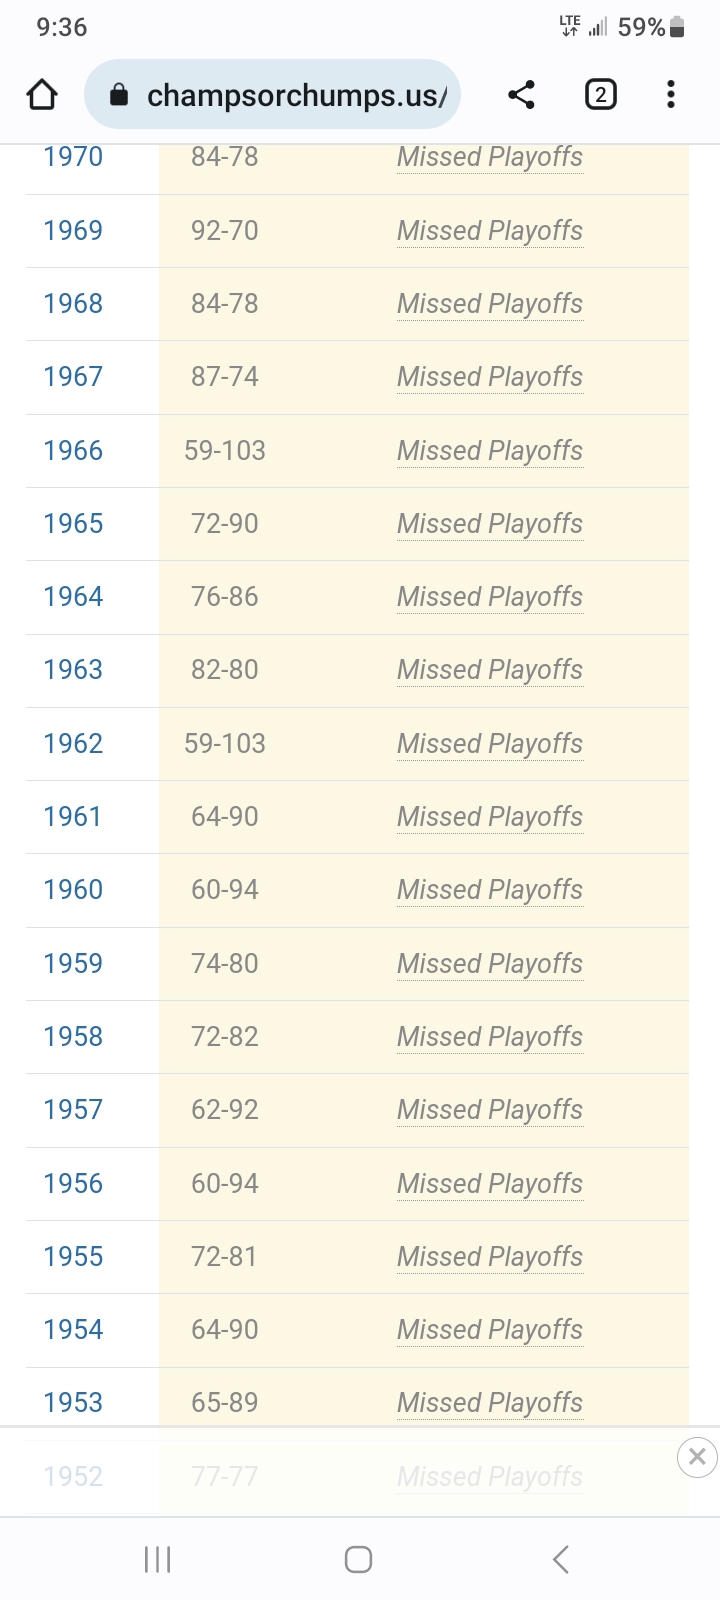The height and width of the screenshot is (1600, 720).
Task: Tap the champsorchumps.us address bar
Action: [295, 95]
